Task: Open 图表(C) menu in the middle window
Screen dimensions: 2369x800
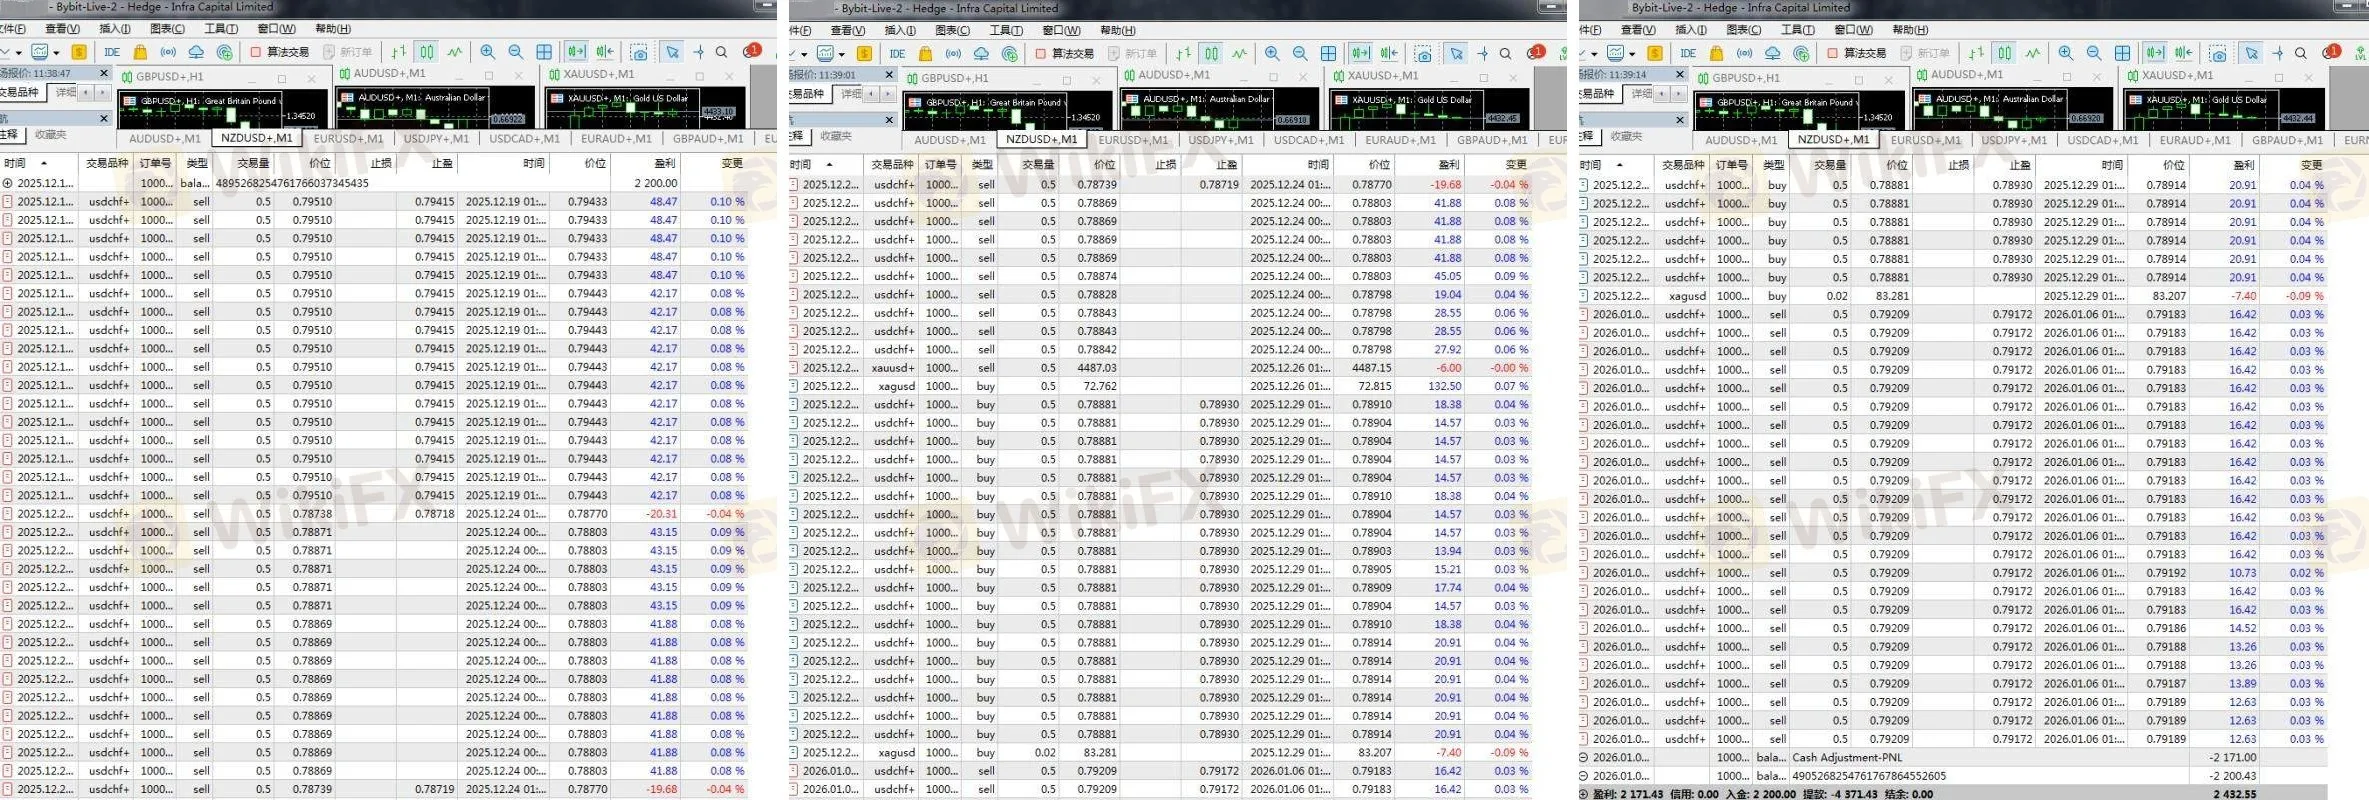Action: pyautogui.click(x=952, y=30)
